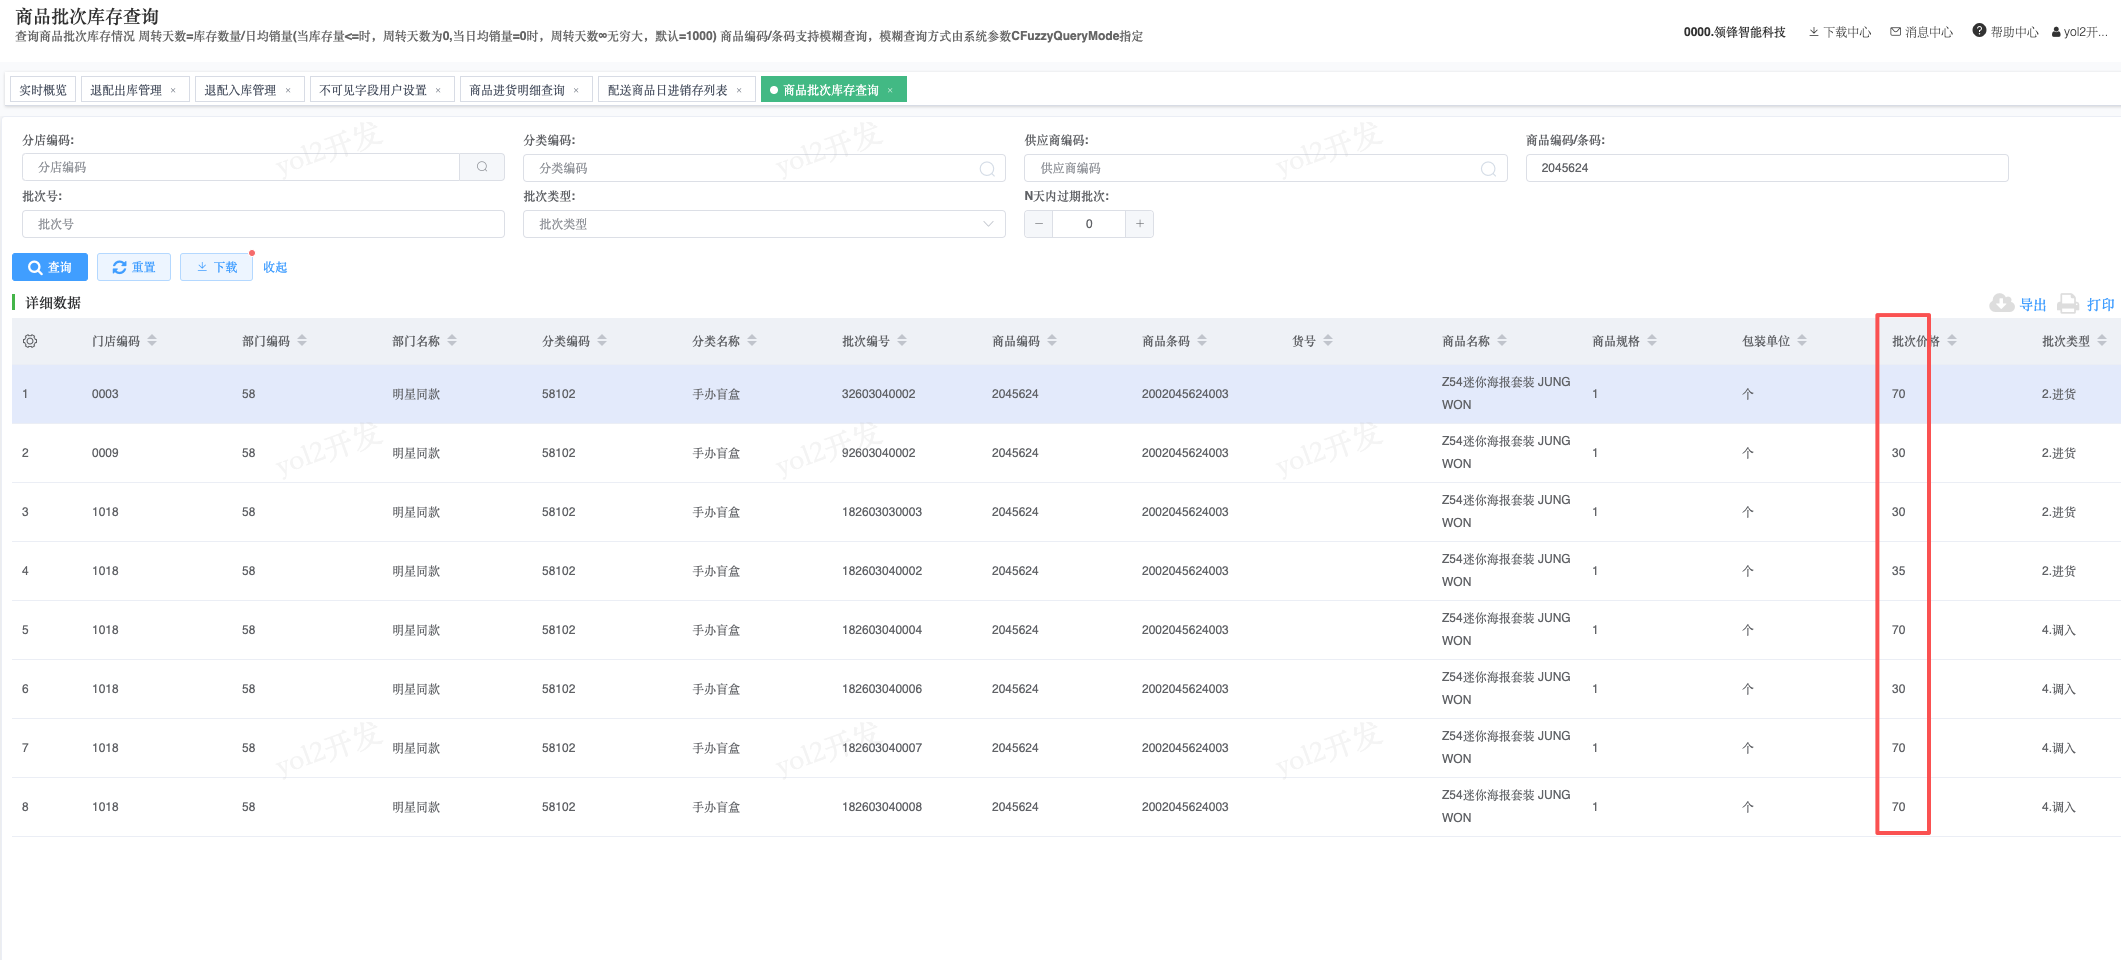
Task: Expand the 批次类型 dropdown
Action: (764, 224)
